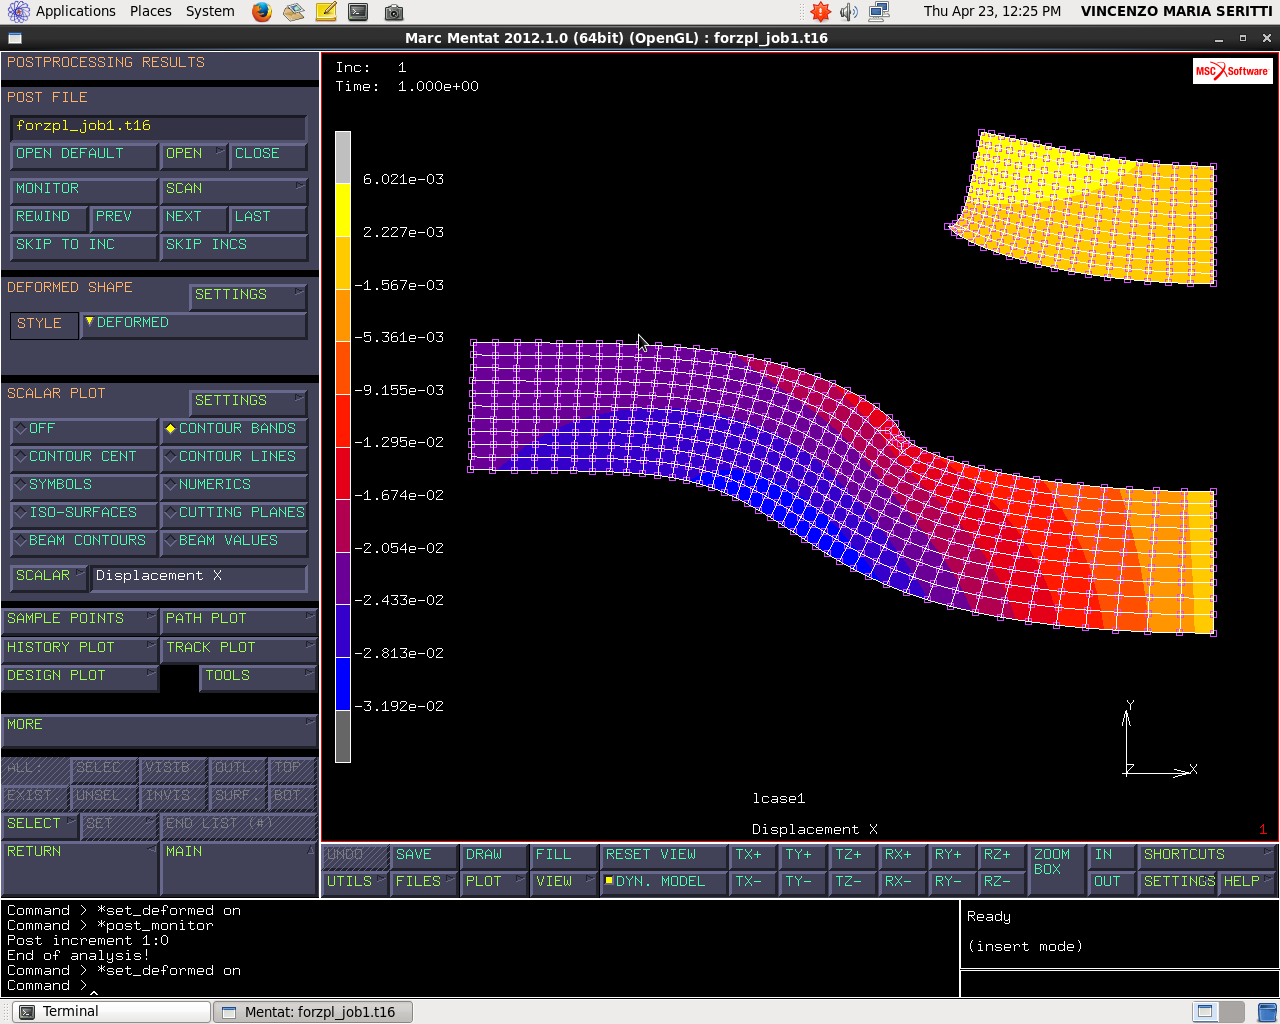This screenshot has height=1024, width=1280.
Task: Click FILL view button
Action: click(563, 855)
